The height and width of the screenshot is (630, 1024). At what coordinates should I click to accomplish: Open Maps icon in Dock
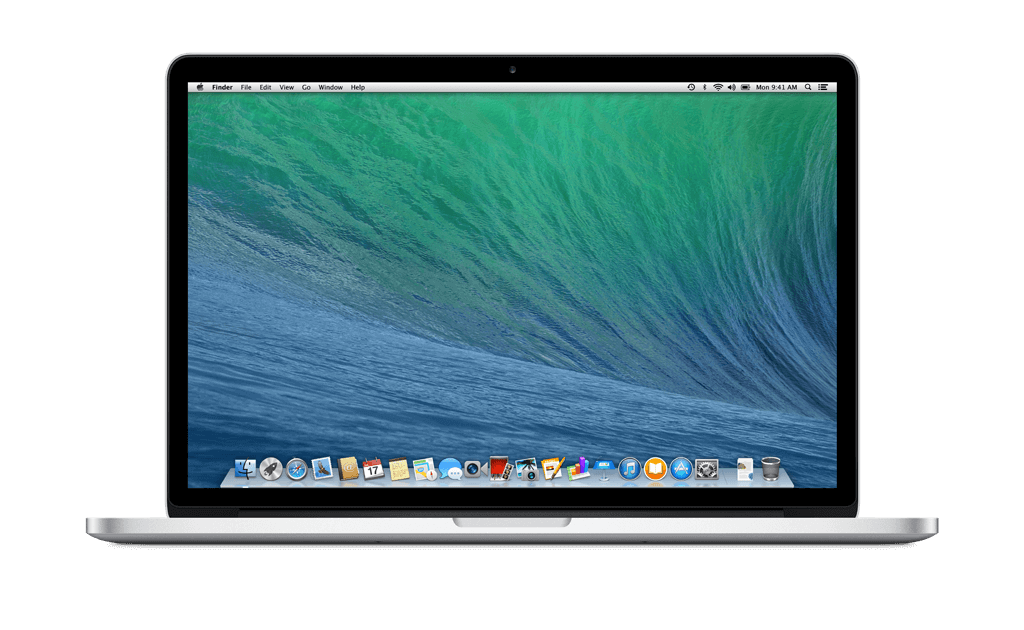tap(424, 469)
